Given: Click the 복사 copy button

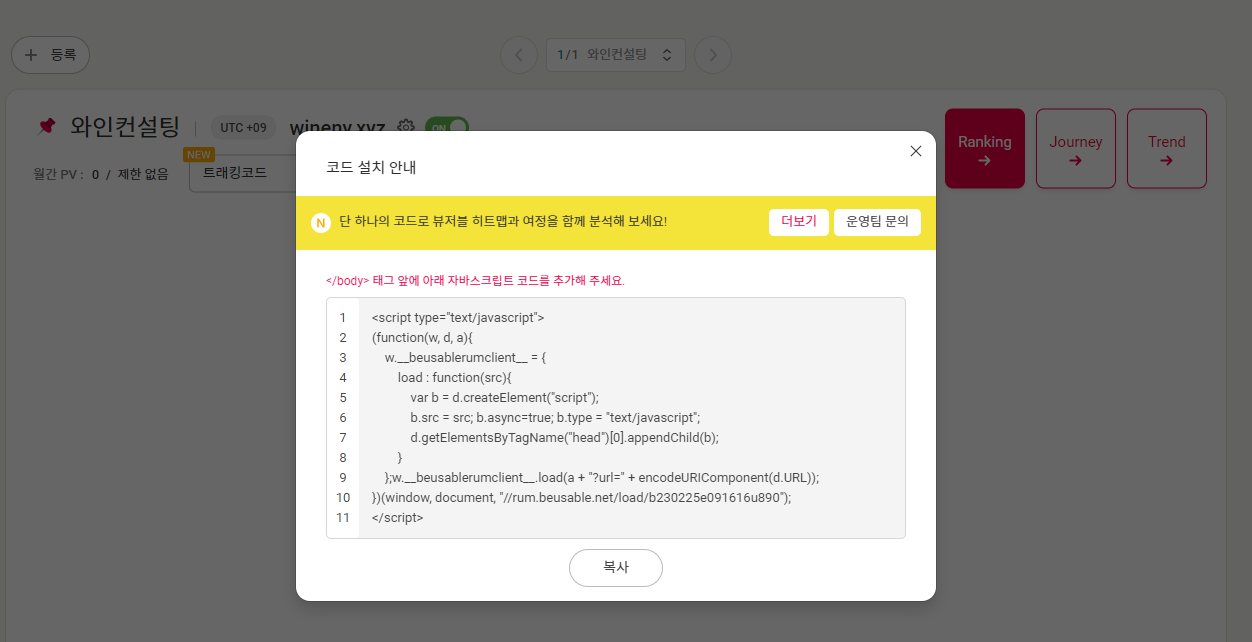Looking at the screenshot, I should coord(616,567).
